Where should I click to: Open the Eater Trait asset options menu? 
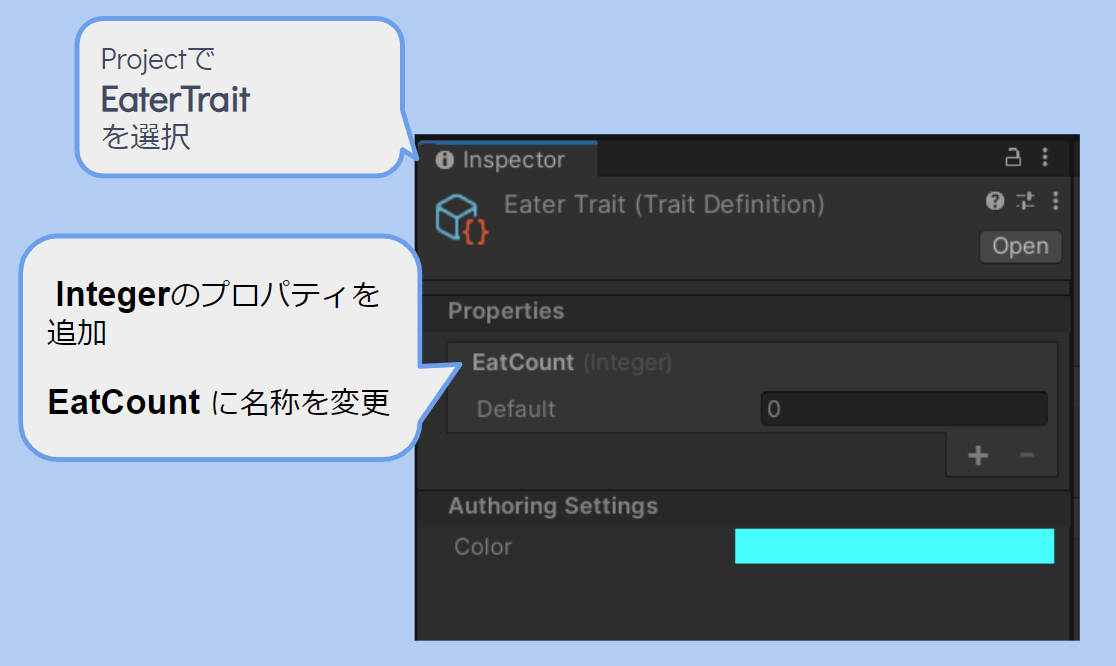1056,201
